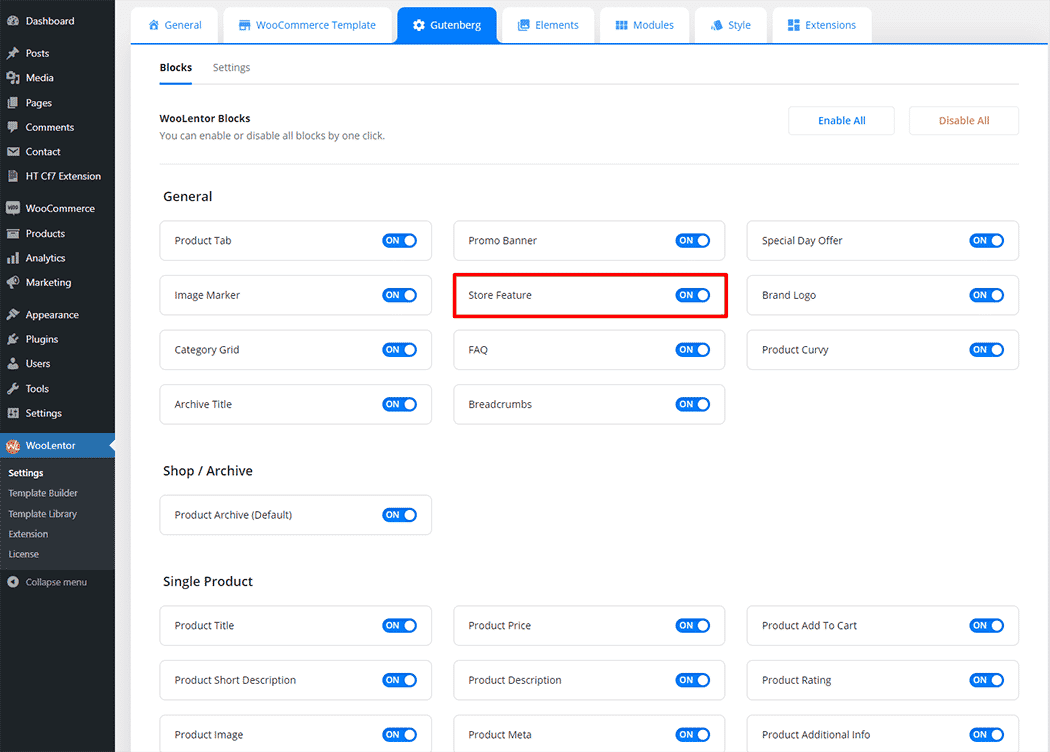Click the Dashboard gauge icon in sidebar

[13, 21]
